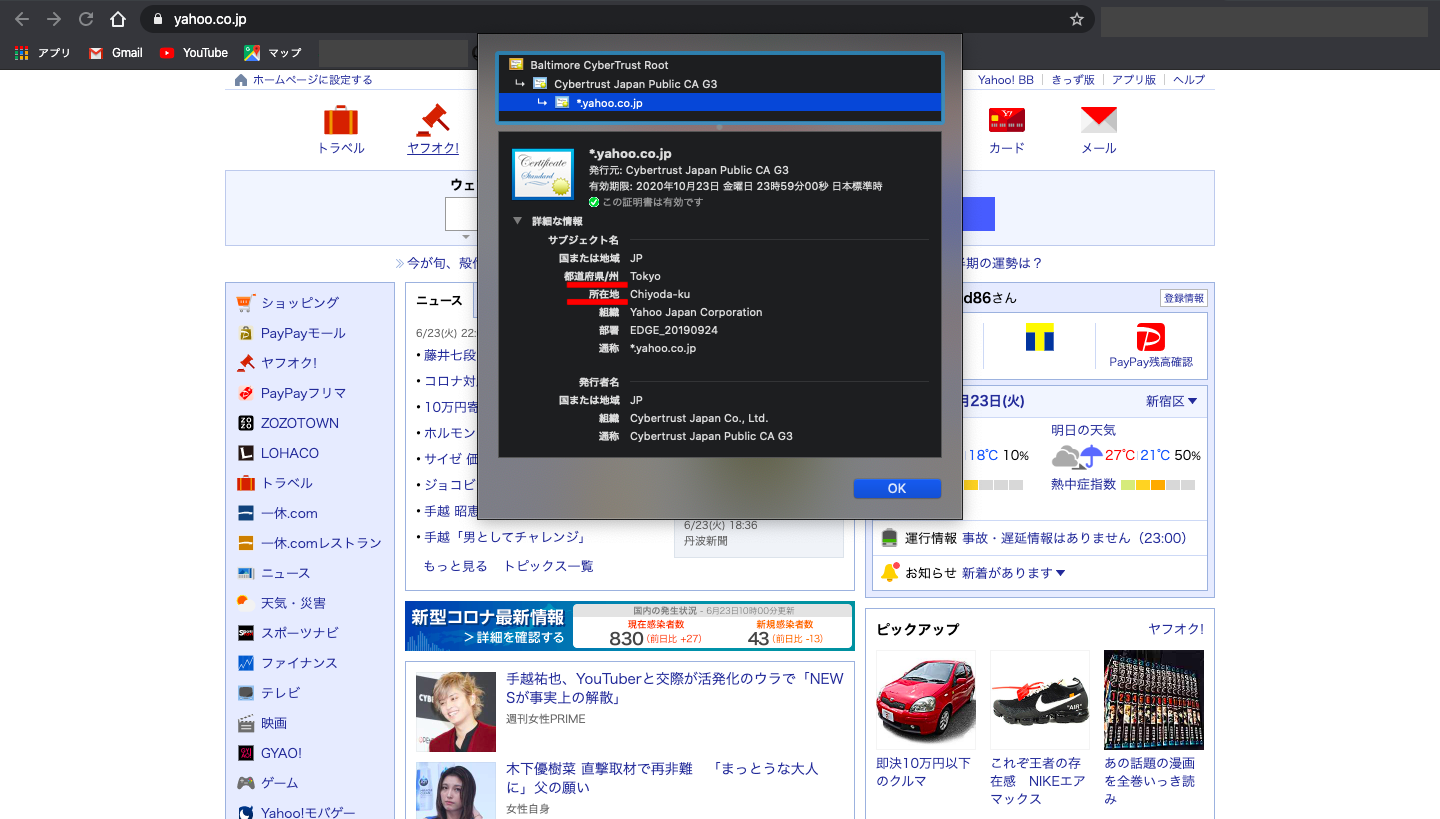This screenshot has width=1440, height=819.
Task: Click the ヤフオク! link in ピックアップ header
Action: tap(1176, 629)
